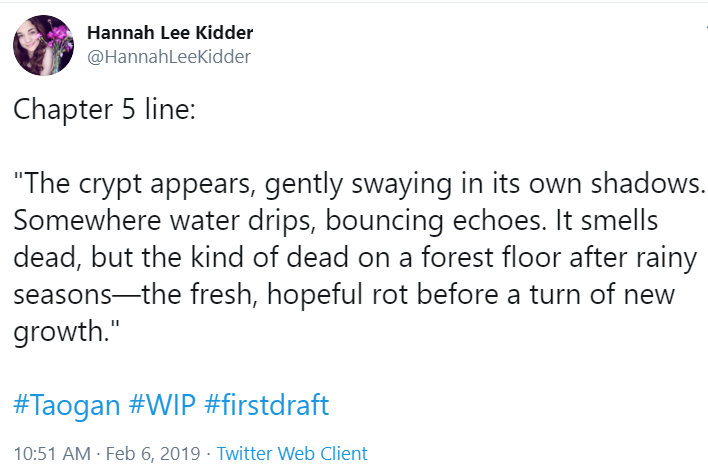The height and width of the screenshot is (475, 708).
Task: Click the "Chapter 5 line:" text
Action: (104, 109)
